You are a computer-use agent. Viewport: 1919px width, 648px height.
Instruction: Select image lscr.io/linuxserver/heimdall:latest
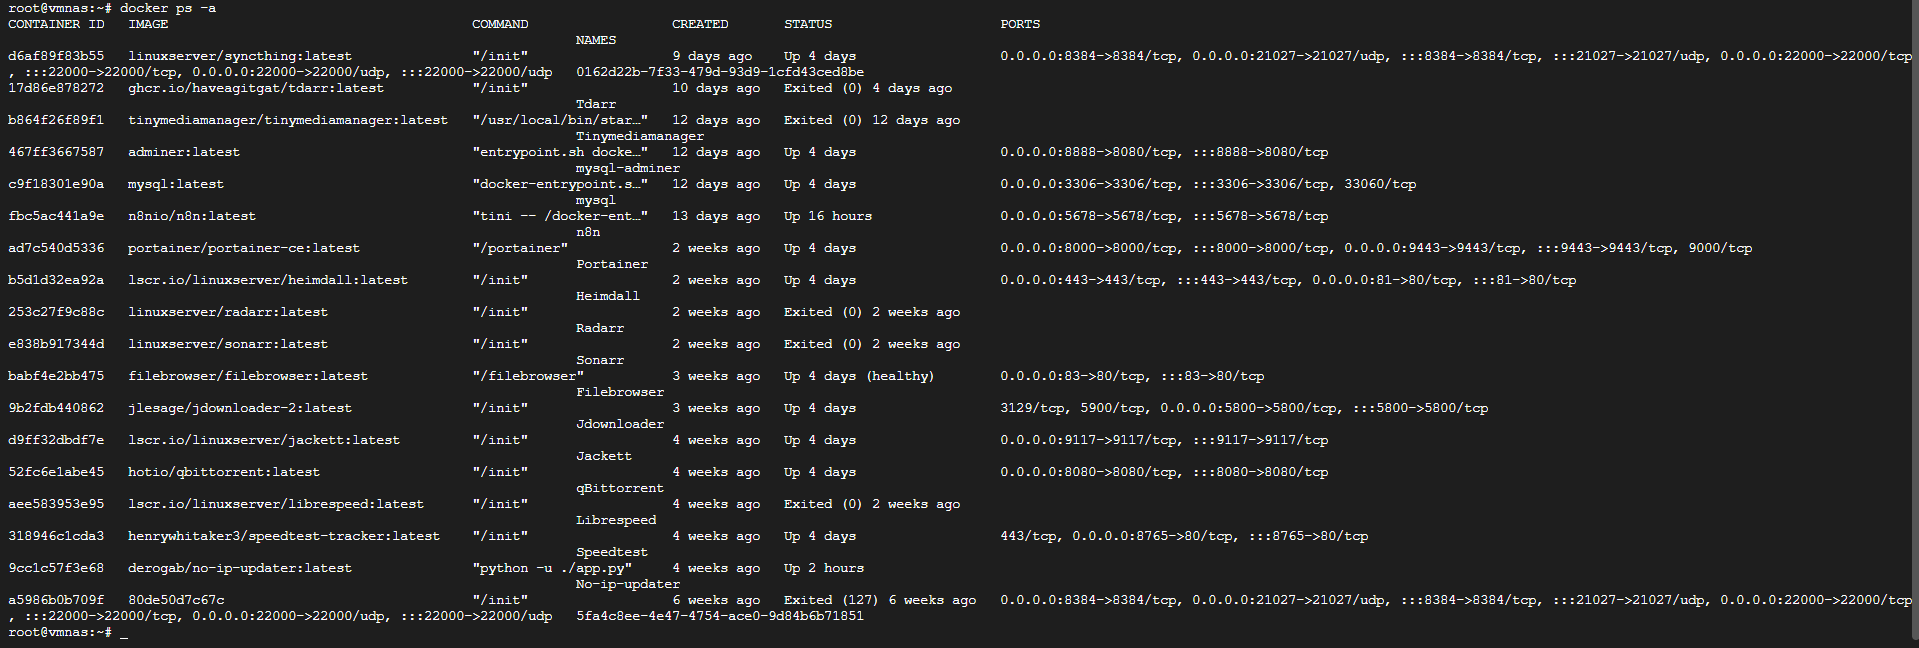tap(268, 280)
